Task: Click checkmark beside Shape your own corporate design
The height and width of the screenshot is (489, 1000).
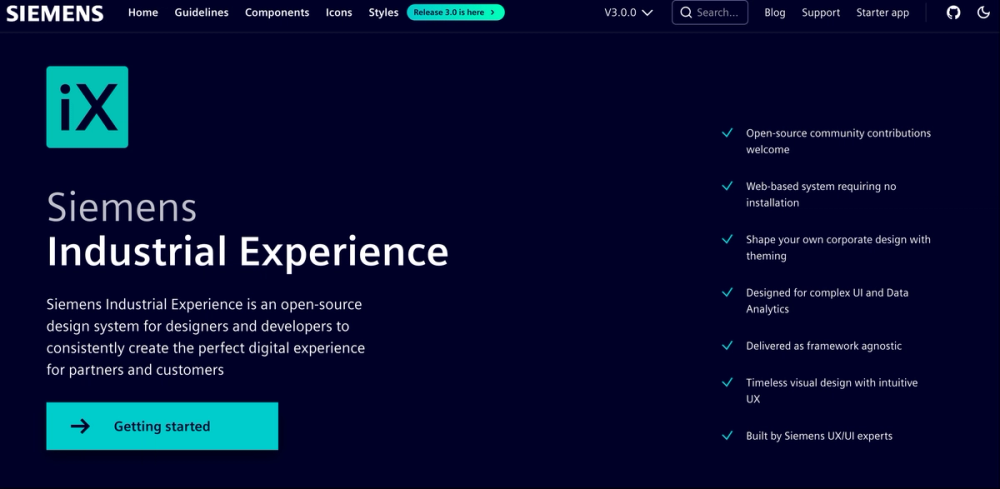Action: 727,239
